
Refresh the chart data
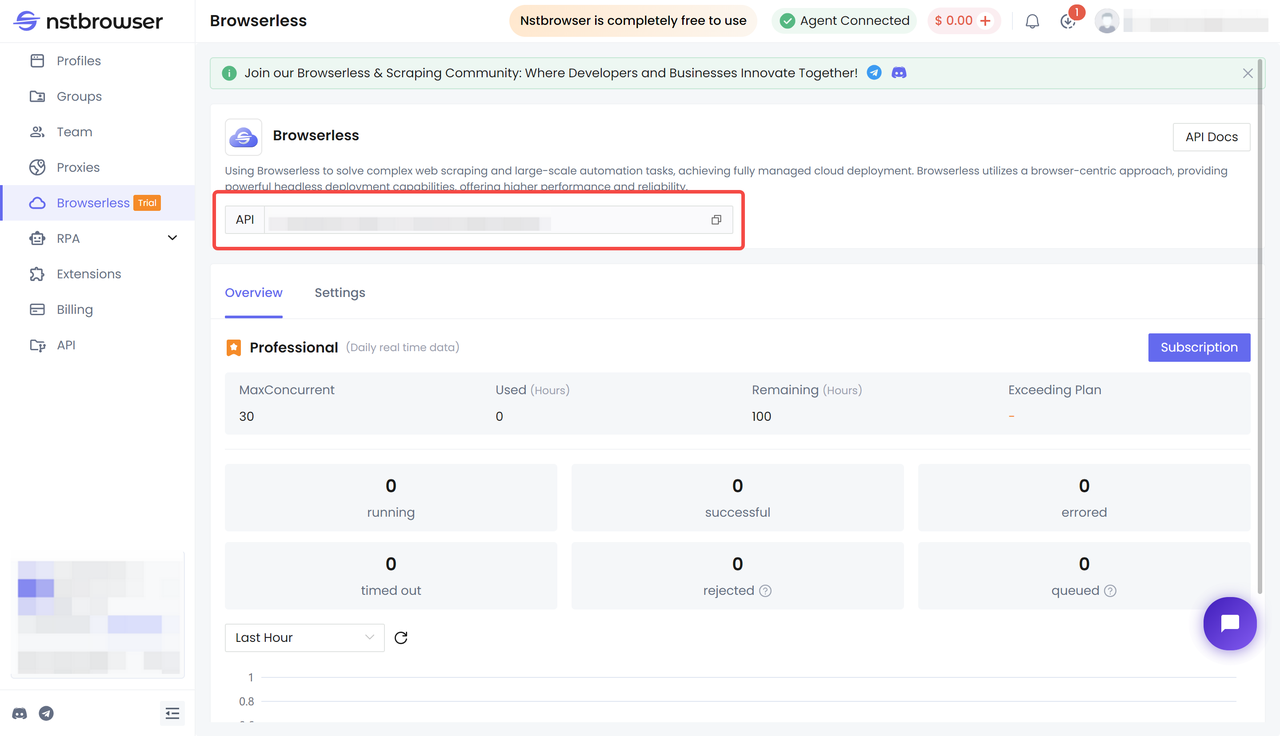[x=401, y=638]
